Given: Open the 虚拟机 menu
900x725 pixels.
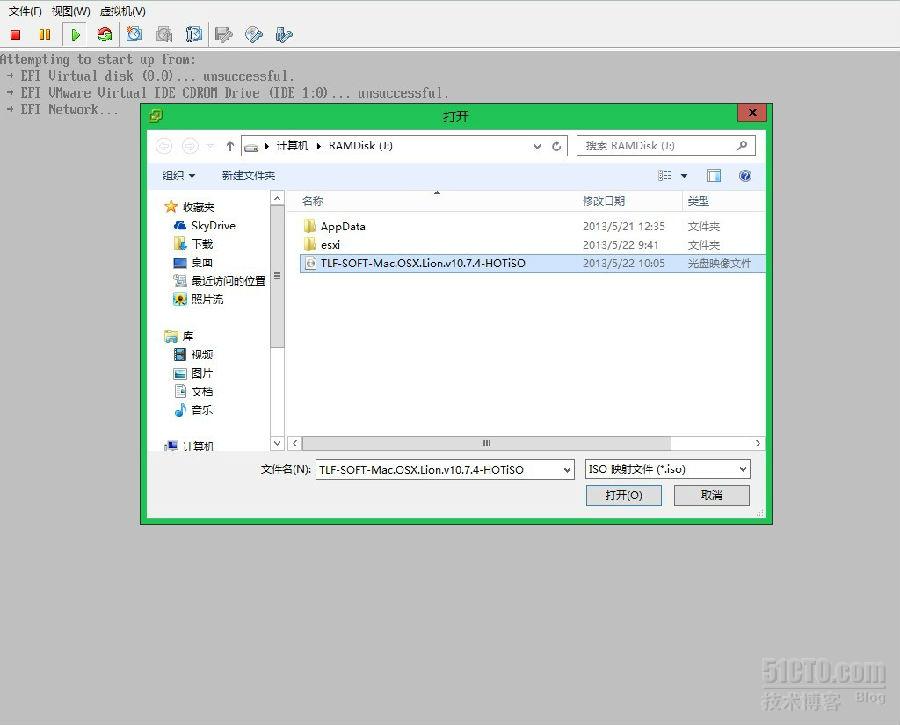Looking at the screenshot, I should [x=122, y=11].
